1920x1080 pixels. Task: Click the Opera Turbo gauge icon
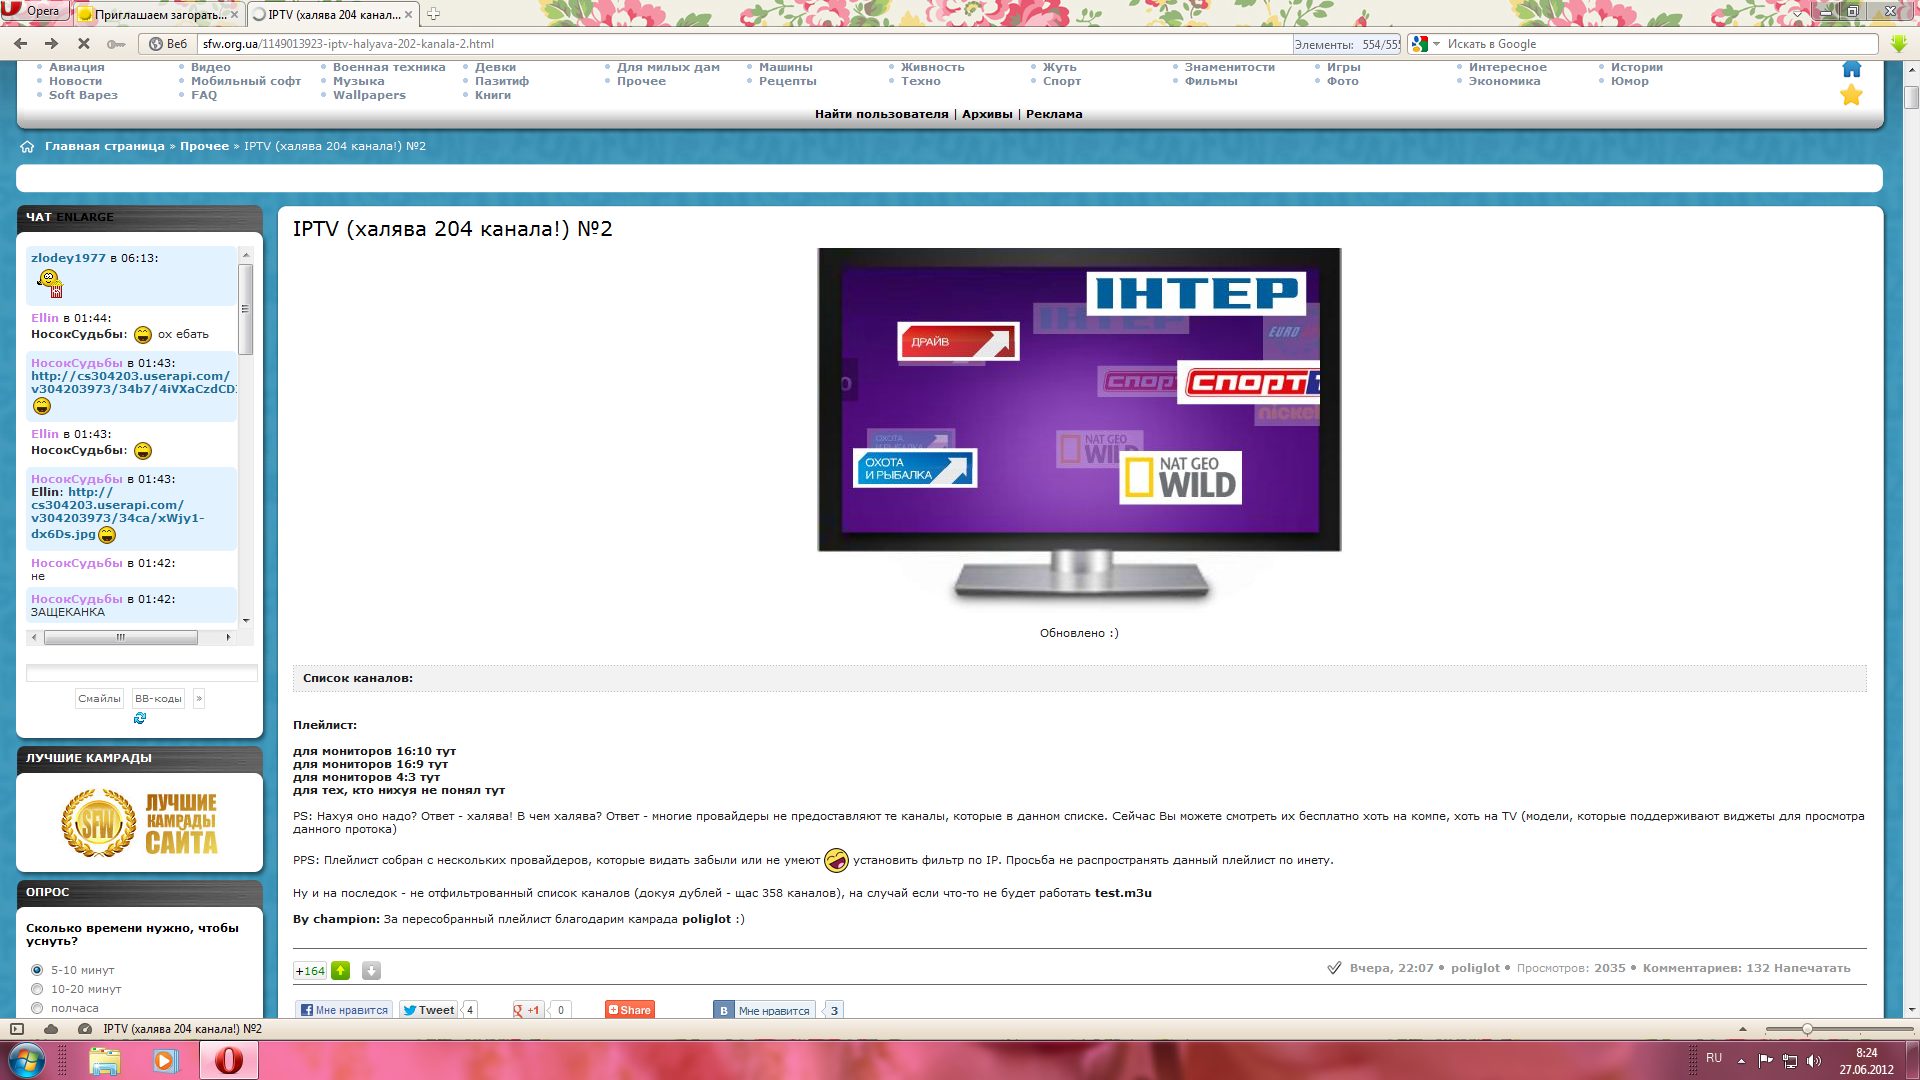85,1029
